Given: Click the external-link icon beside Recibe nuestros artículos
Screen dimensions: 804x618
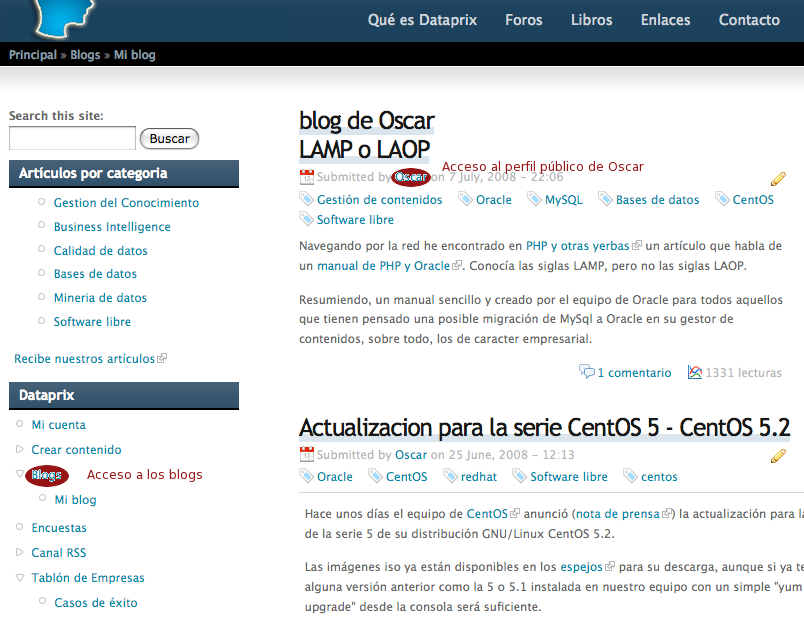Looking at the screenshot, I should [x=164, y=358].
